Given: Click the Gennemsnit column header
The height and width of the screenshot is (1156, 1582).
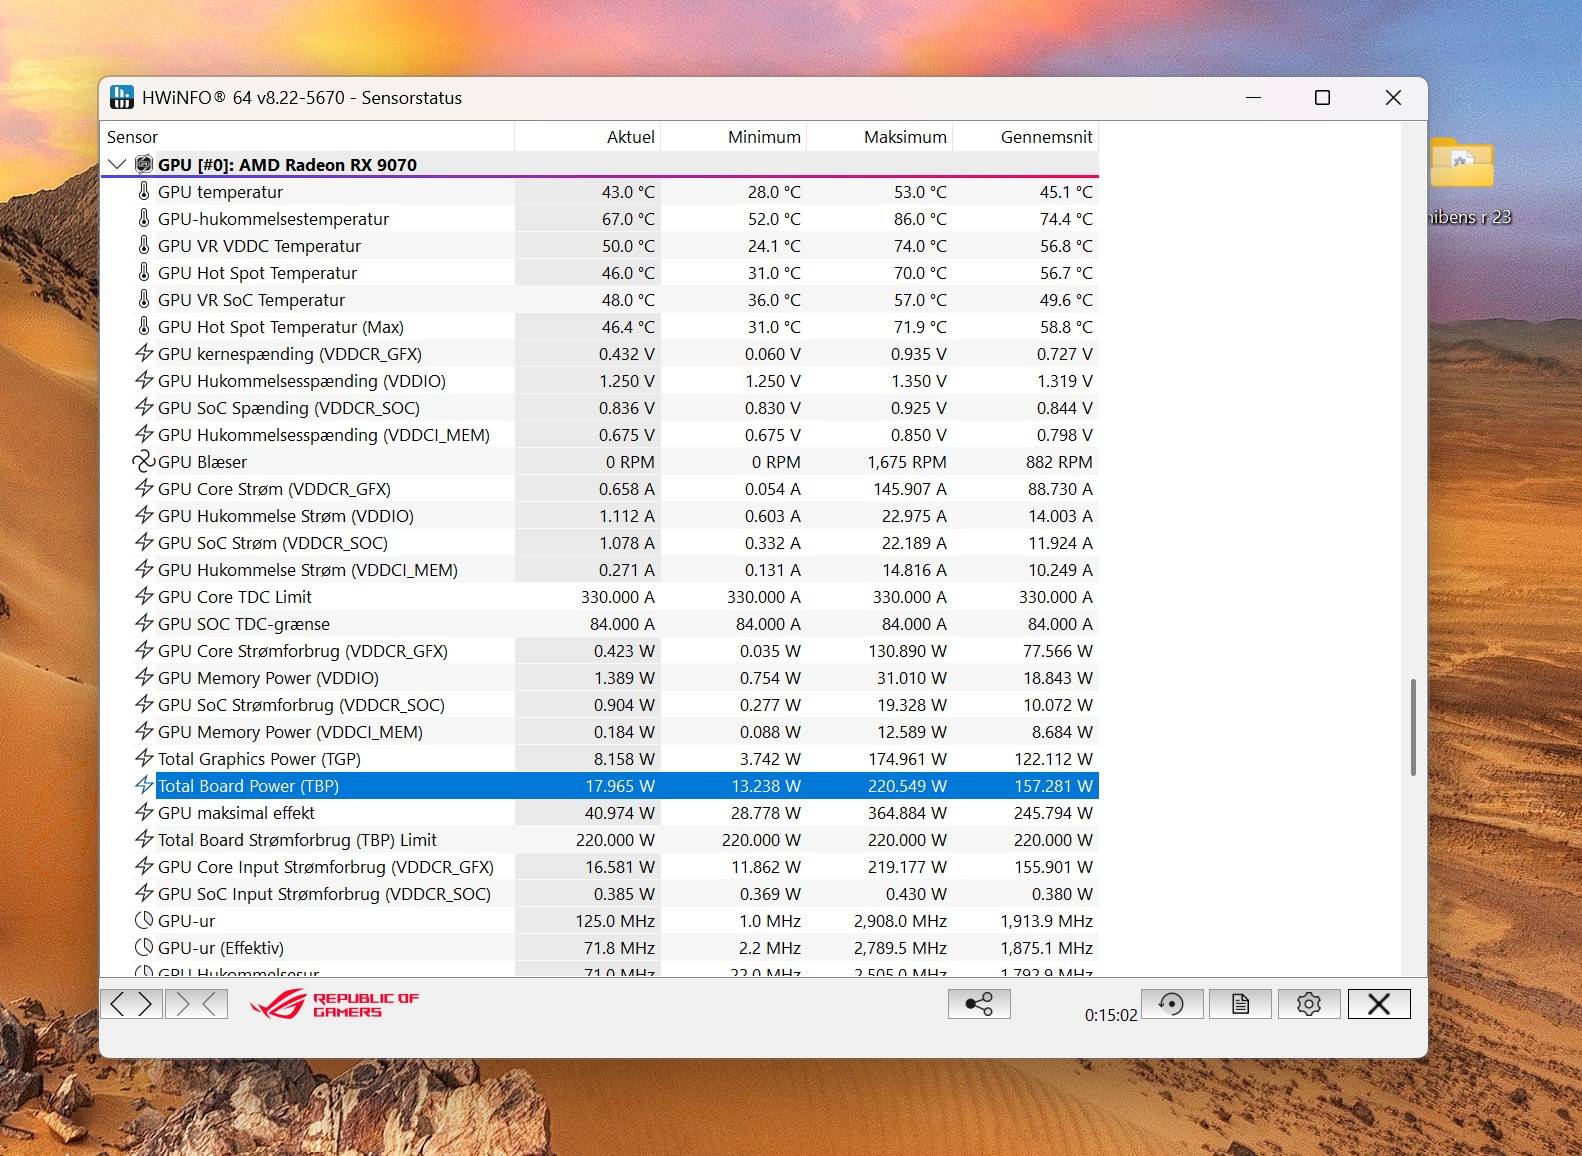Looking at the screenshot, I should (x=1025, y=137).
